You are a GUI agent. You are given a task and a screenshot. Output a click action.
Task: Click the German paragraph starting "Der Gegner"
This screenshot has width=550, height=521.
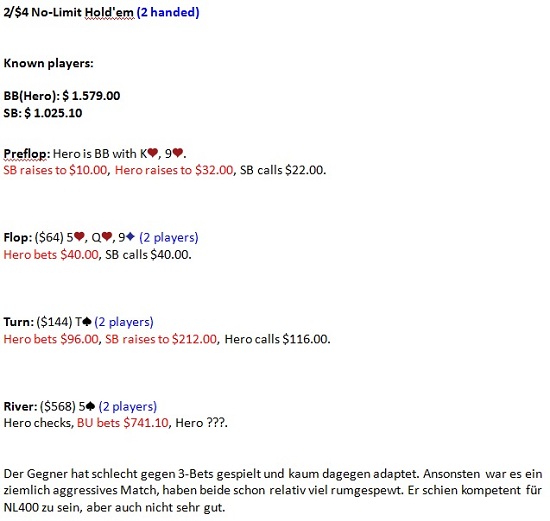pos(273,490)
